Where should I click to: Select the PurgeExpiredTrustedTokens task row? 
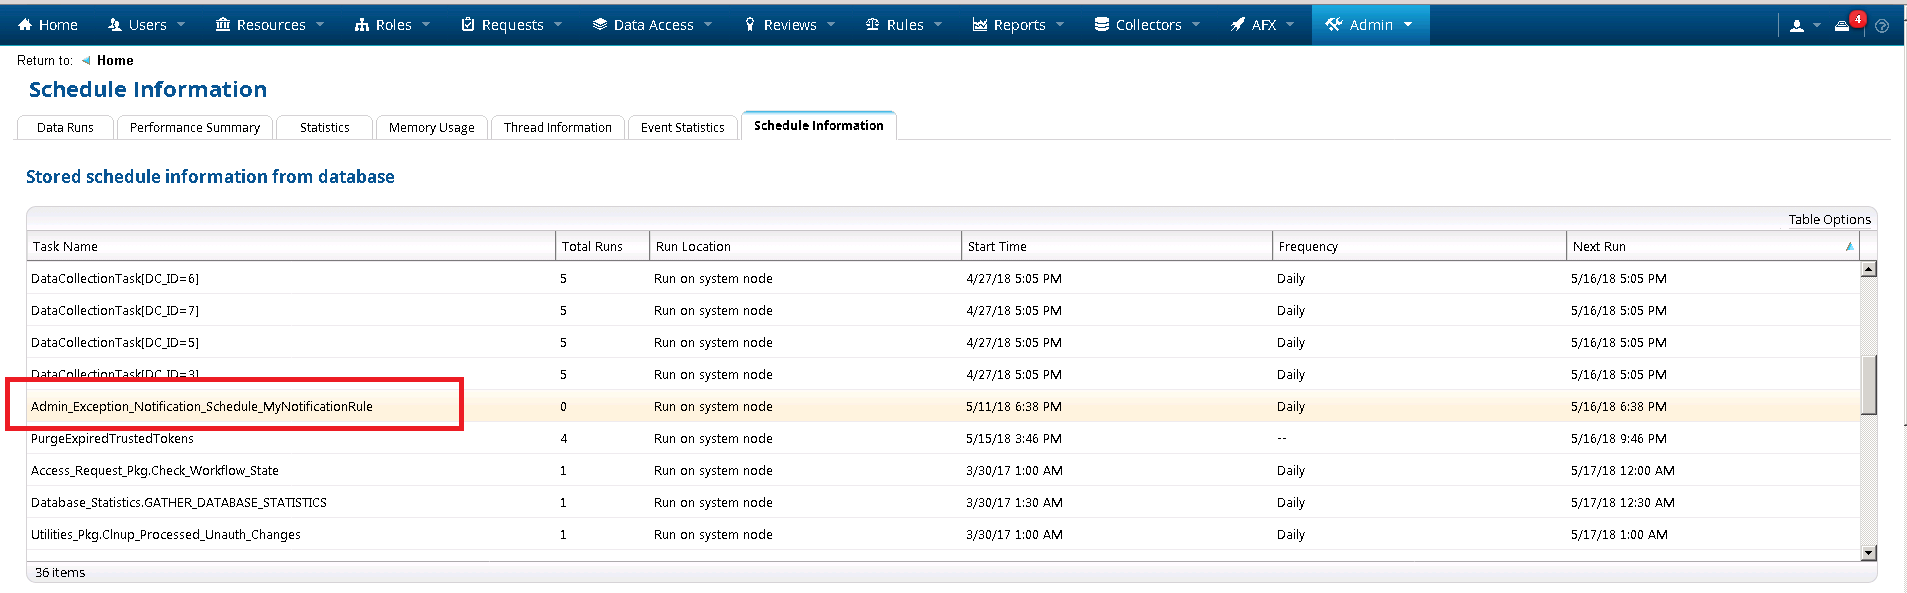(x=112, y=439)
